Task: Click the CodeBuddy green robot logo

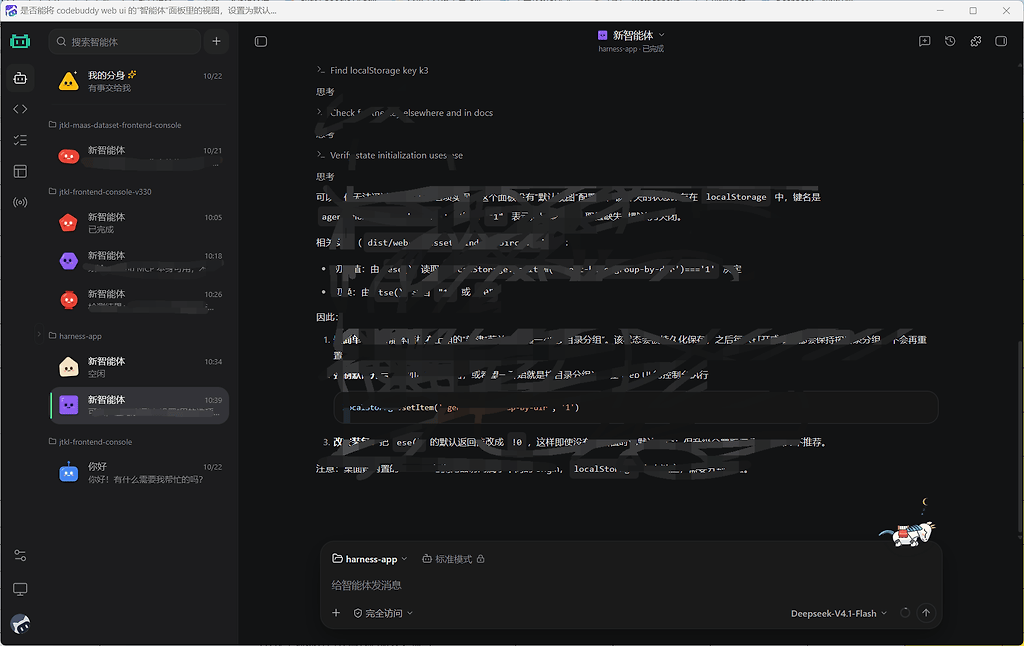Action: pos(20,42)
